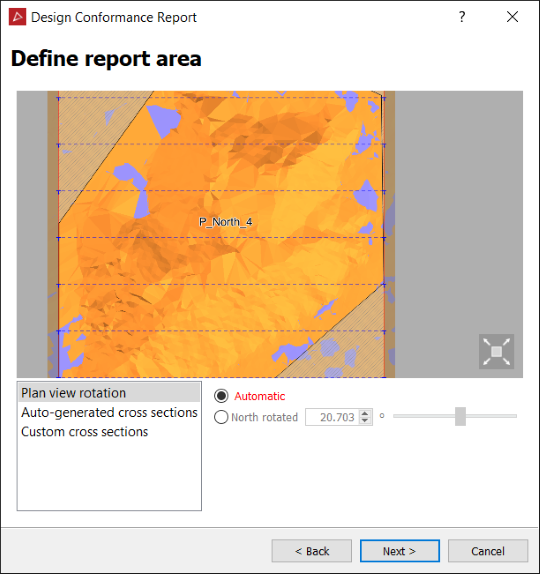The image size is (540, 574).
Task: Select the North rotated radio button
Action: (221, 417)
